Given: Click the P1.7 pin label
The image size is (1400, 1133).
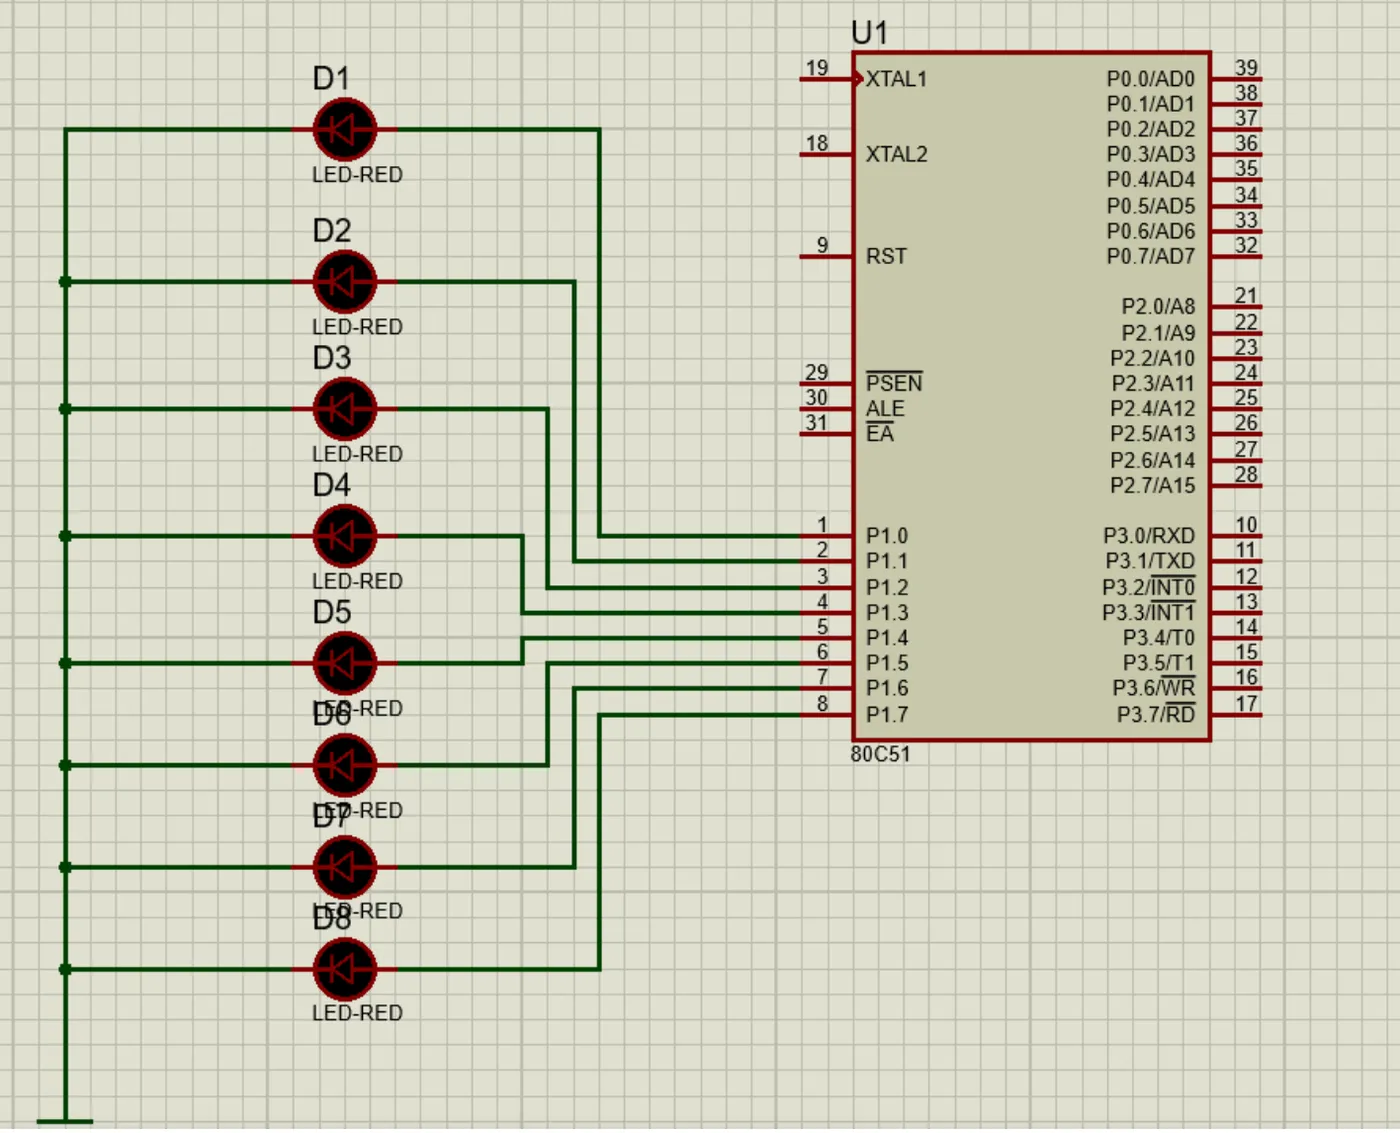Looking at the screenshot, I should tap(886, 714).
